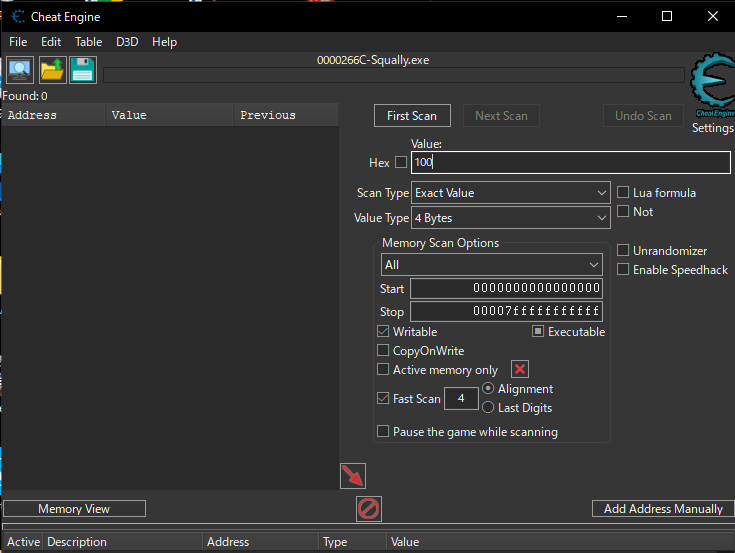This screenshot has height=553, width=735.
Task: Click the Next Scan button
Action: (501, 116)
